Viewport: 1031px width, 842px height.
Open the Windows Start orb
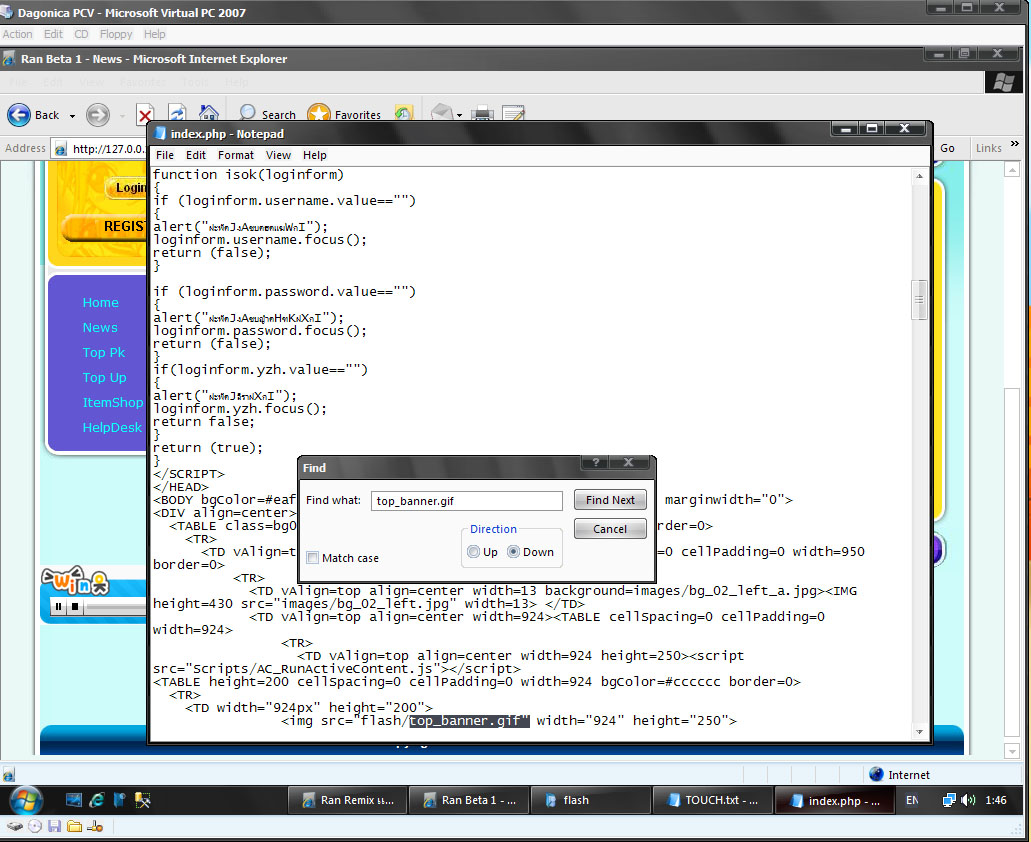26,800
